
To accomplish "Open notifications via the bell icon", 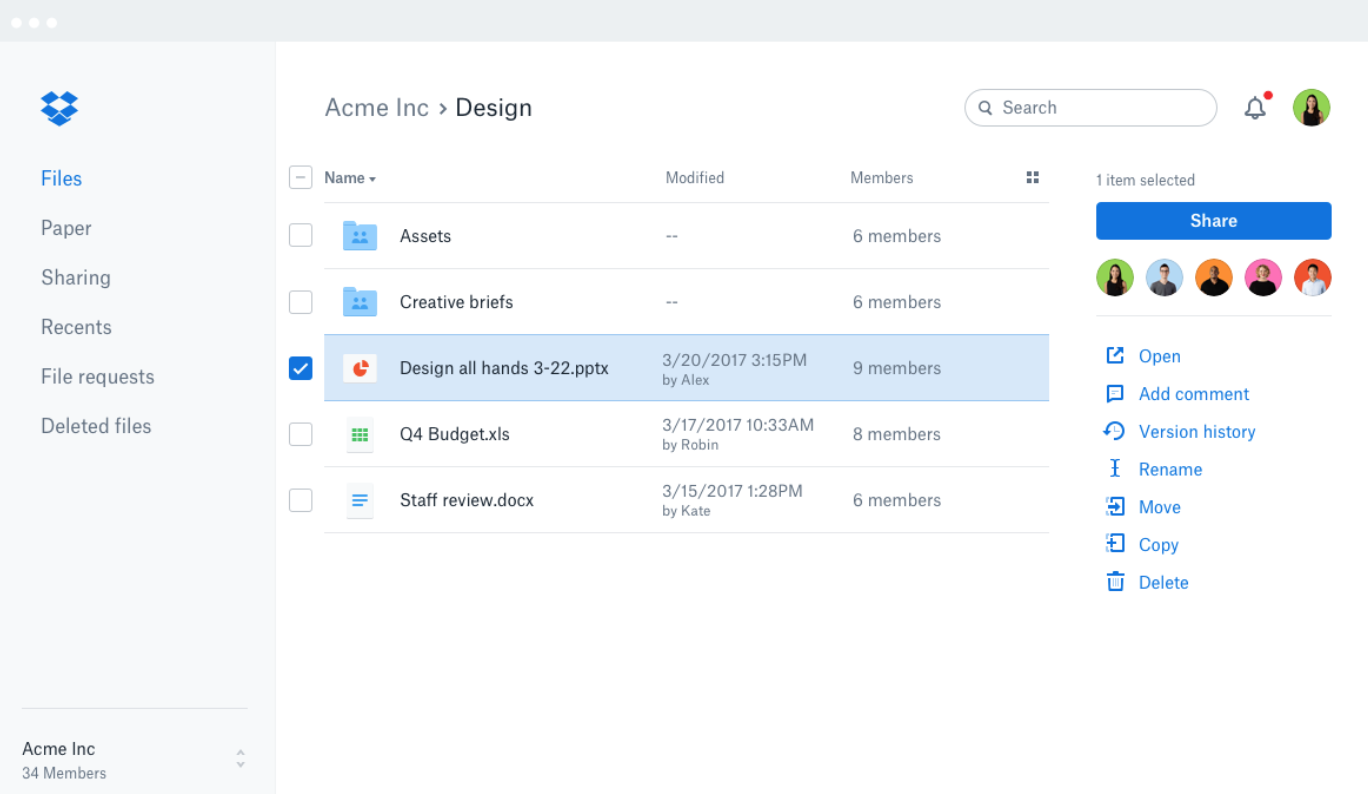I will pos(1256,107).
